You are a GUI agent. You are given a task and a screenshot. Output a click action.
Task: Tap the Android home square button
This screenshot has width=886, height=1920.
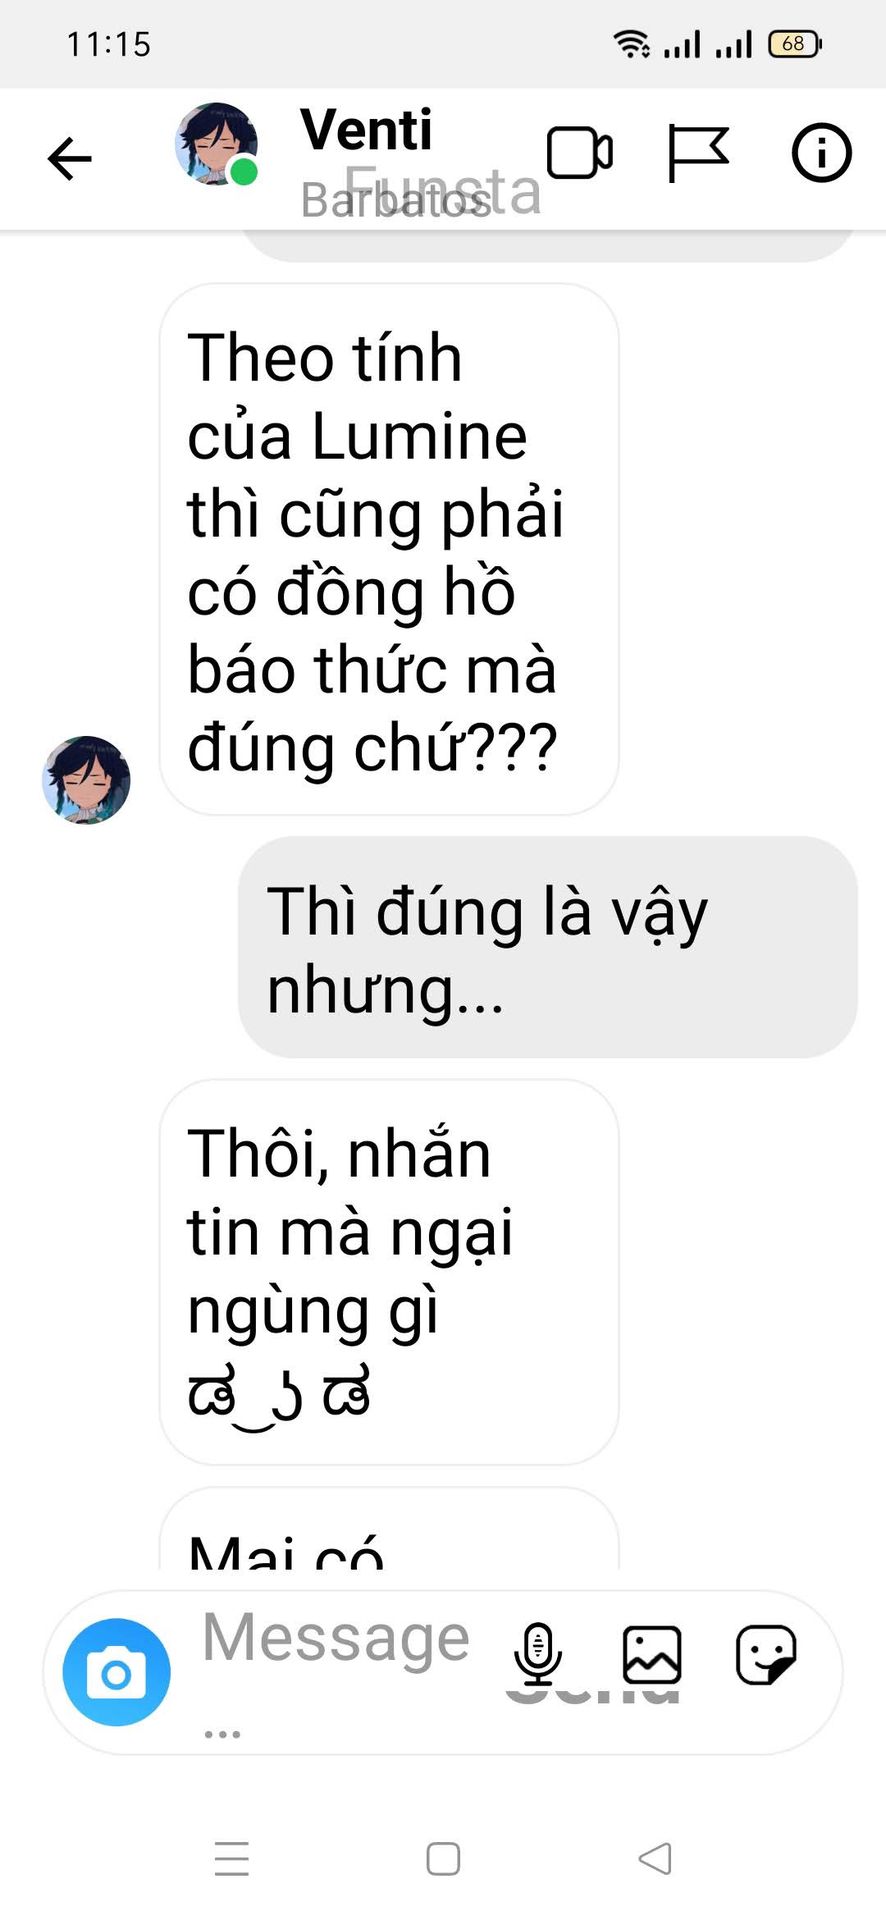click(443, 1859)
